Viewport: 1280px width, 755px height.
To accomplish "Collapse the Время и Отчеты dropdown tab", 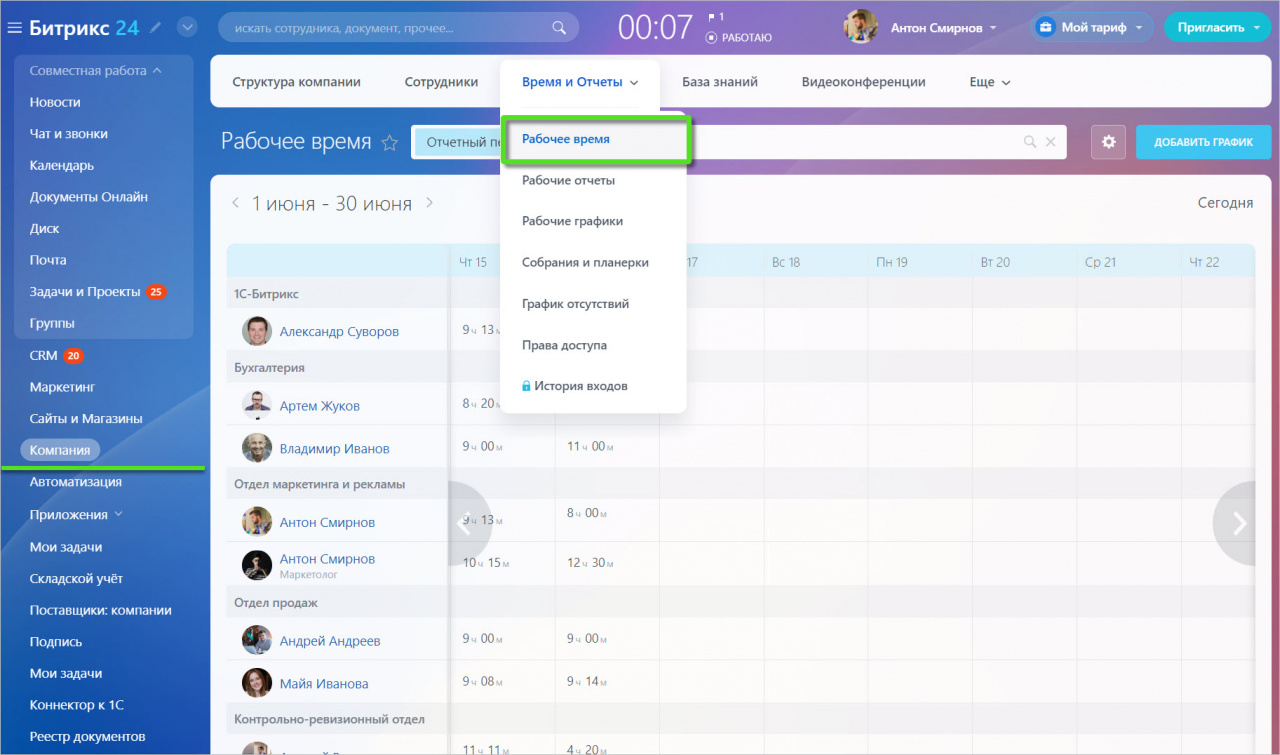I will pyautogui.click(x=580, y=82).
